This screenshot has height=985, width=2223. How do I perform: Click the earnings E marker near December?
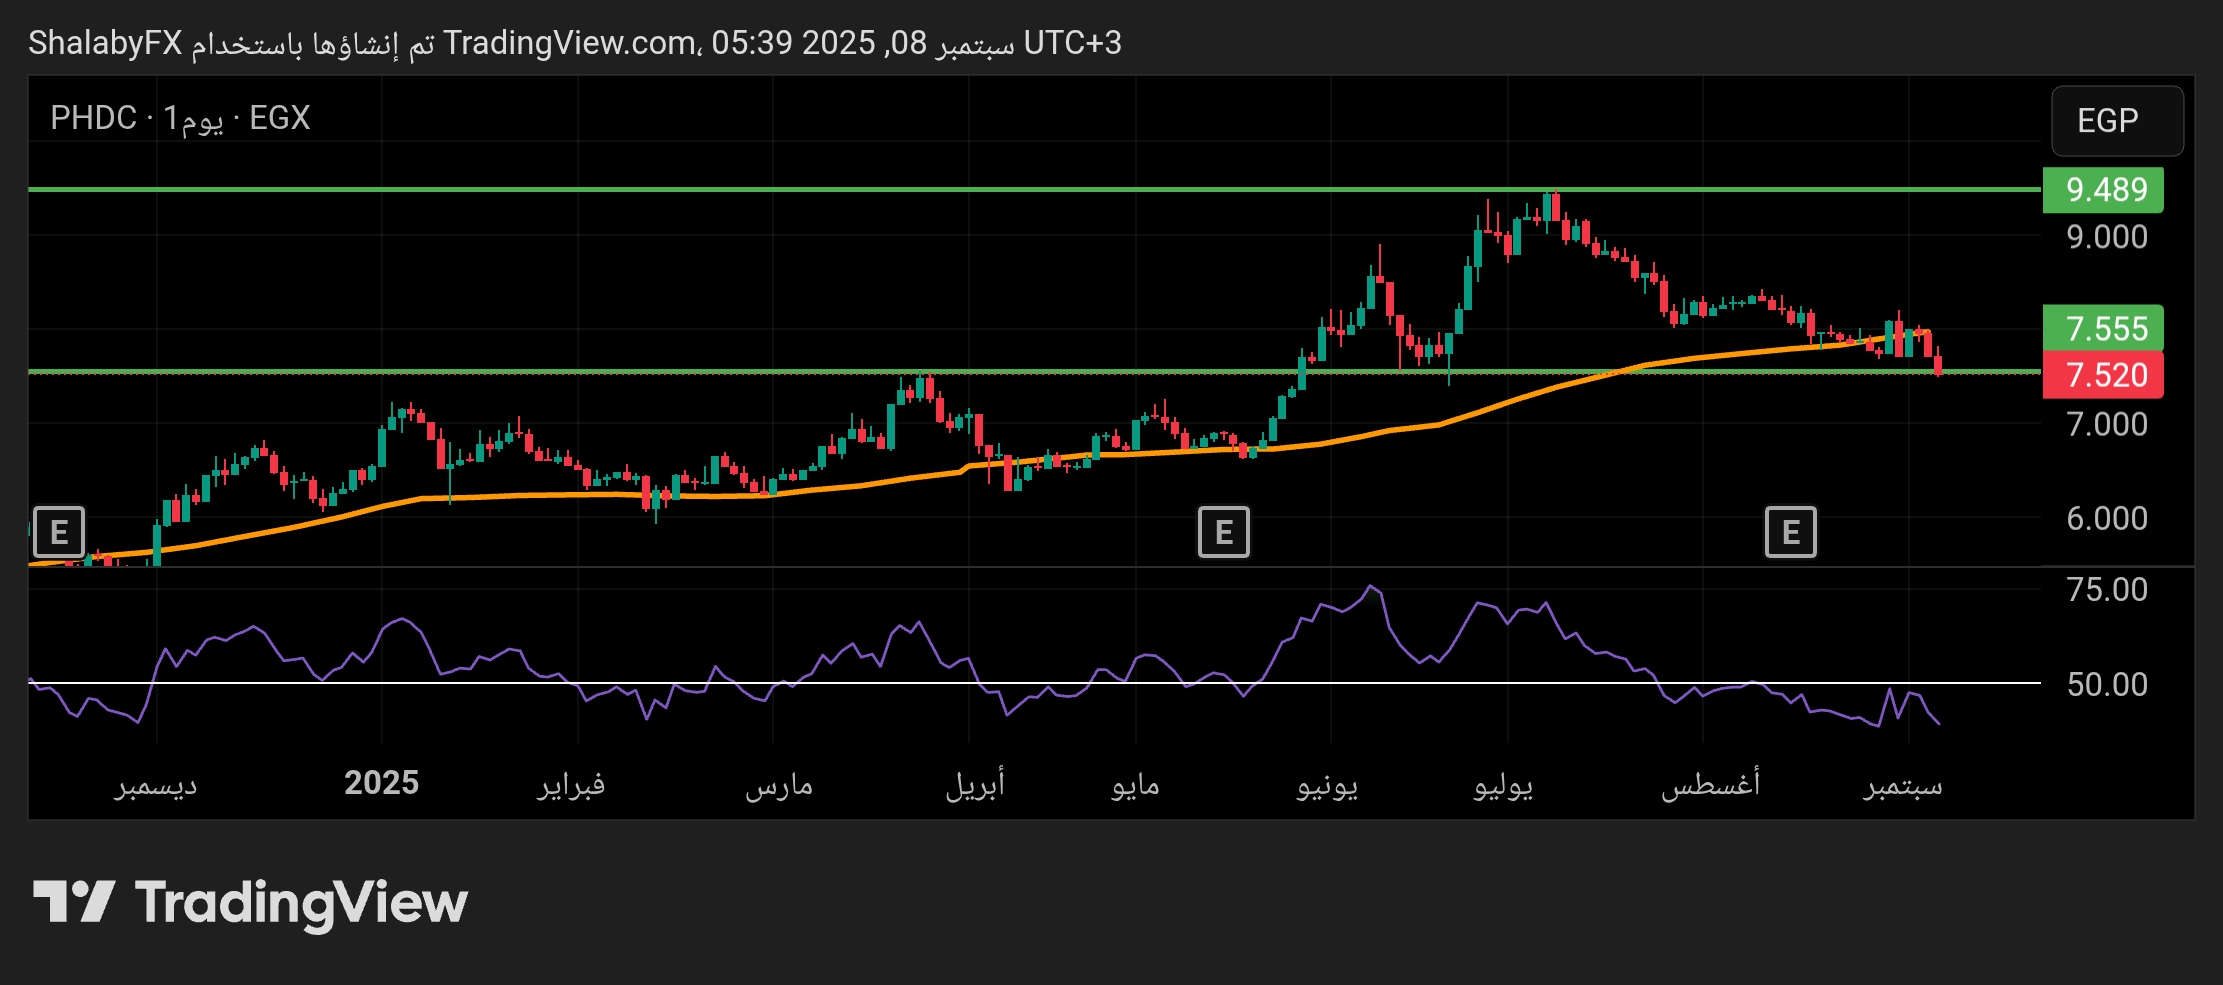click(59, 532)
